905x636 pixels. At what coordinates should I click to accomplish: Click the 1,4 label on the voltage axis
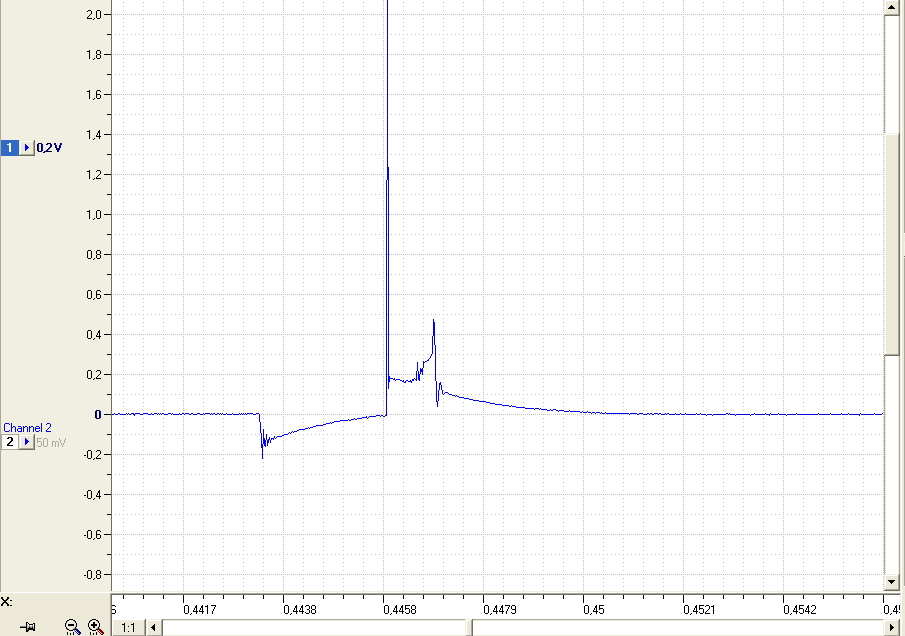coord(94,134)
